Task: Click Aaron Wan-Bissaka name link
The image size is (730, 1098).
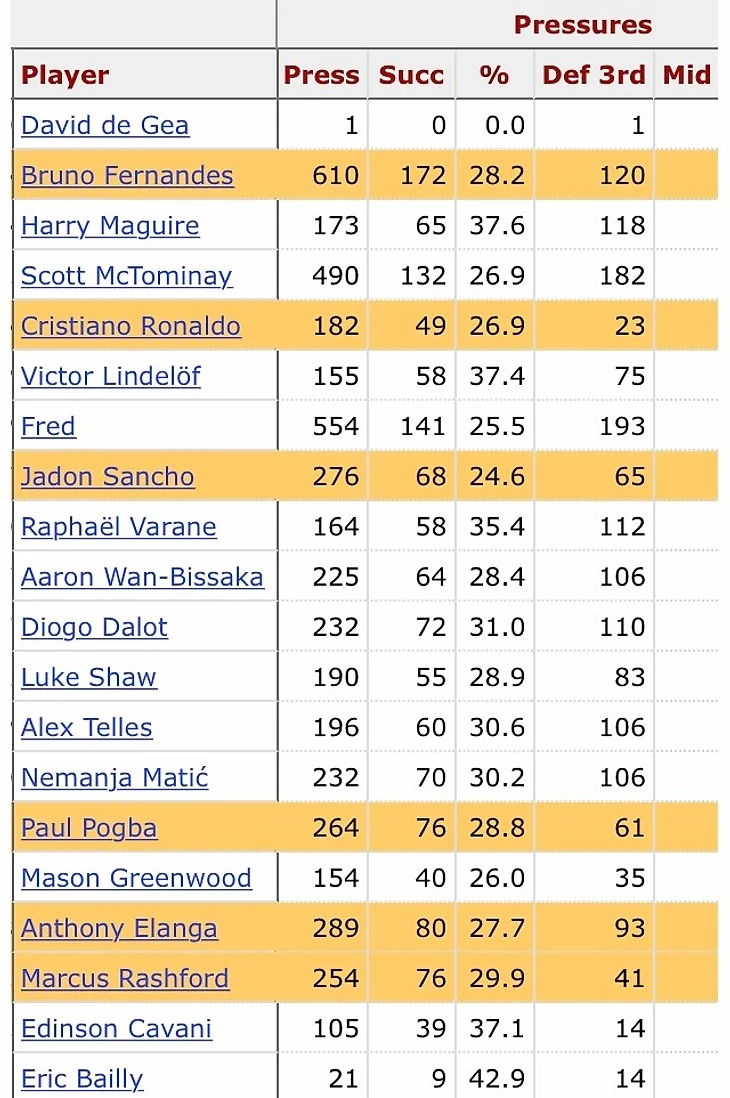Action: click(142, 577)
